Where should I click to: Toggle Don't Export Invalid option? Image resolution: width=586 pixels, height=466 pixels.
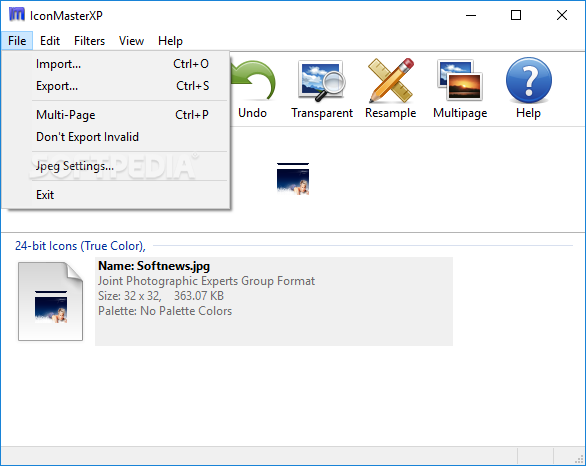116,137
